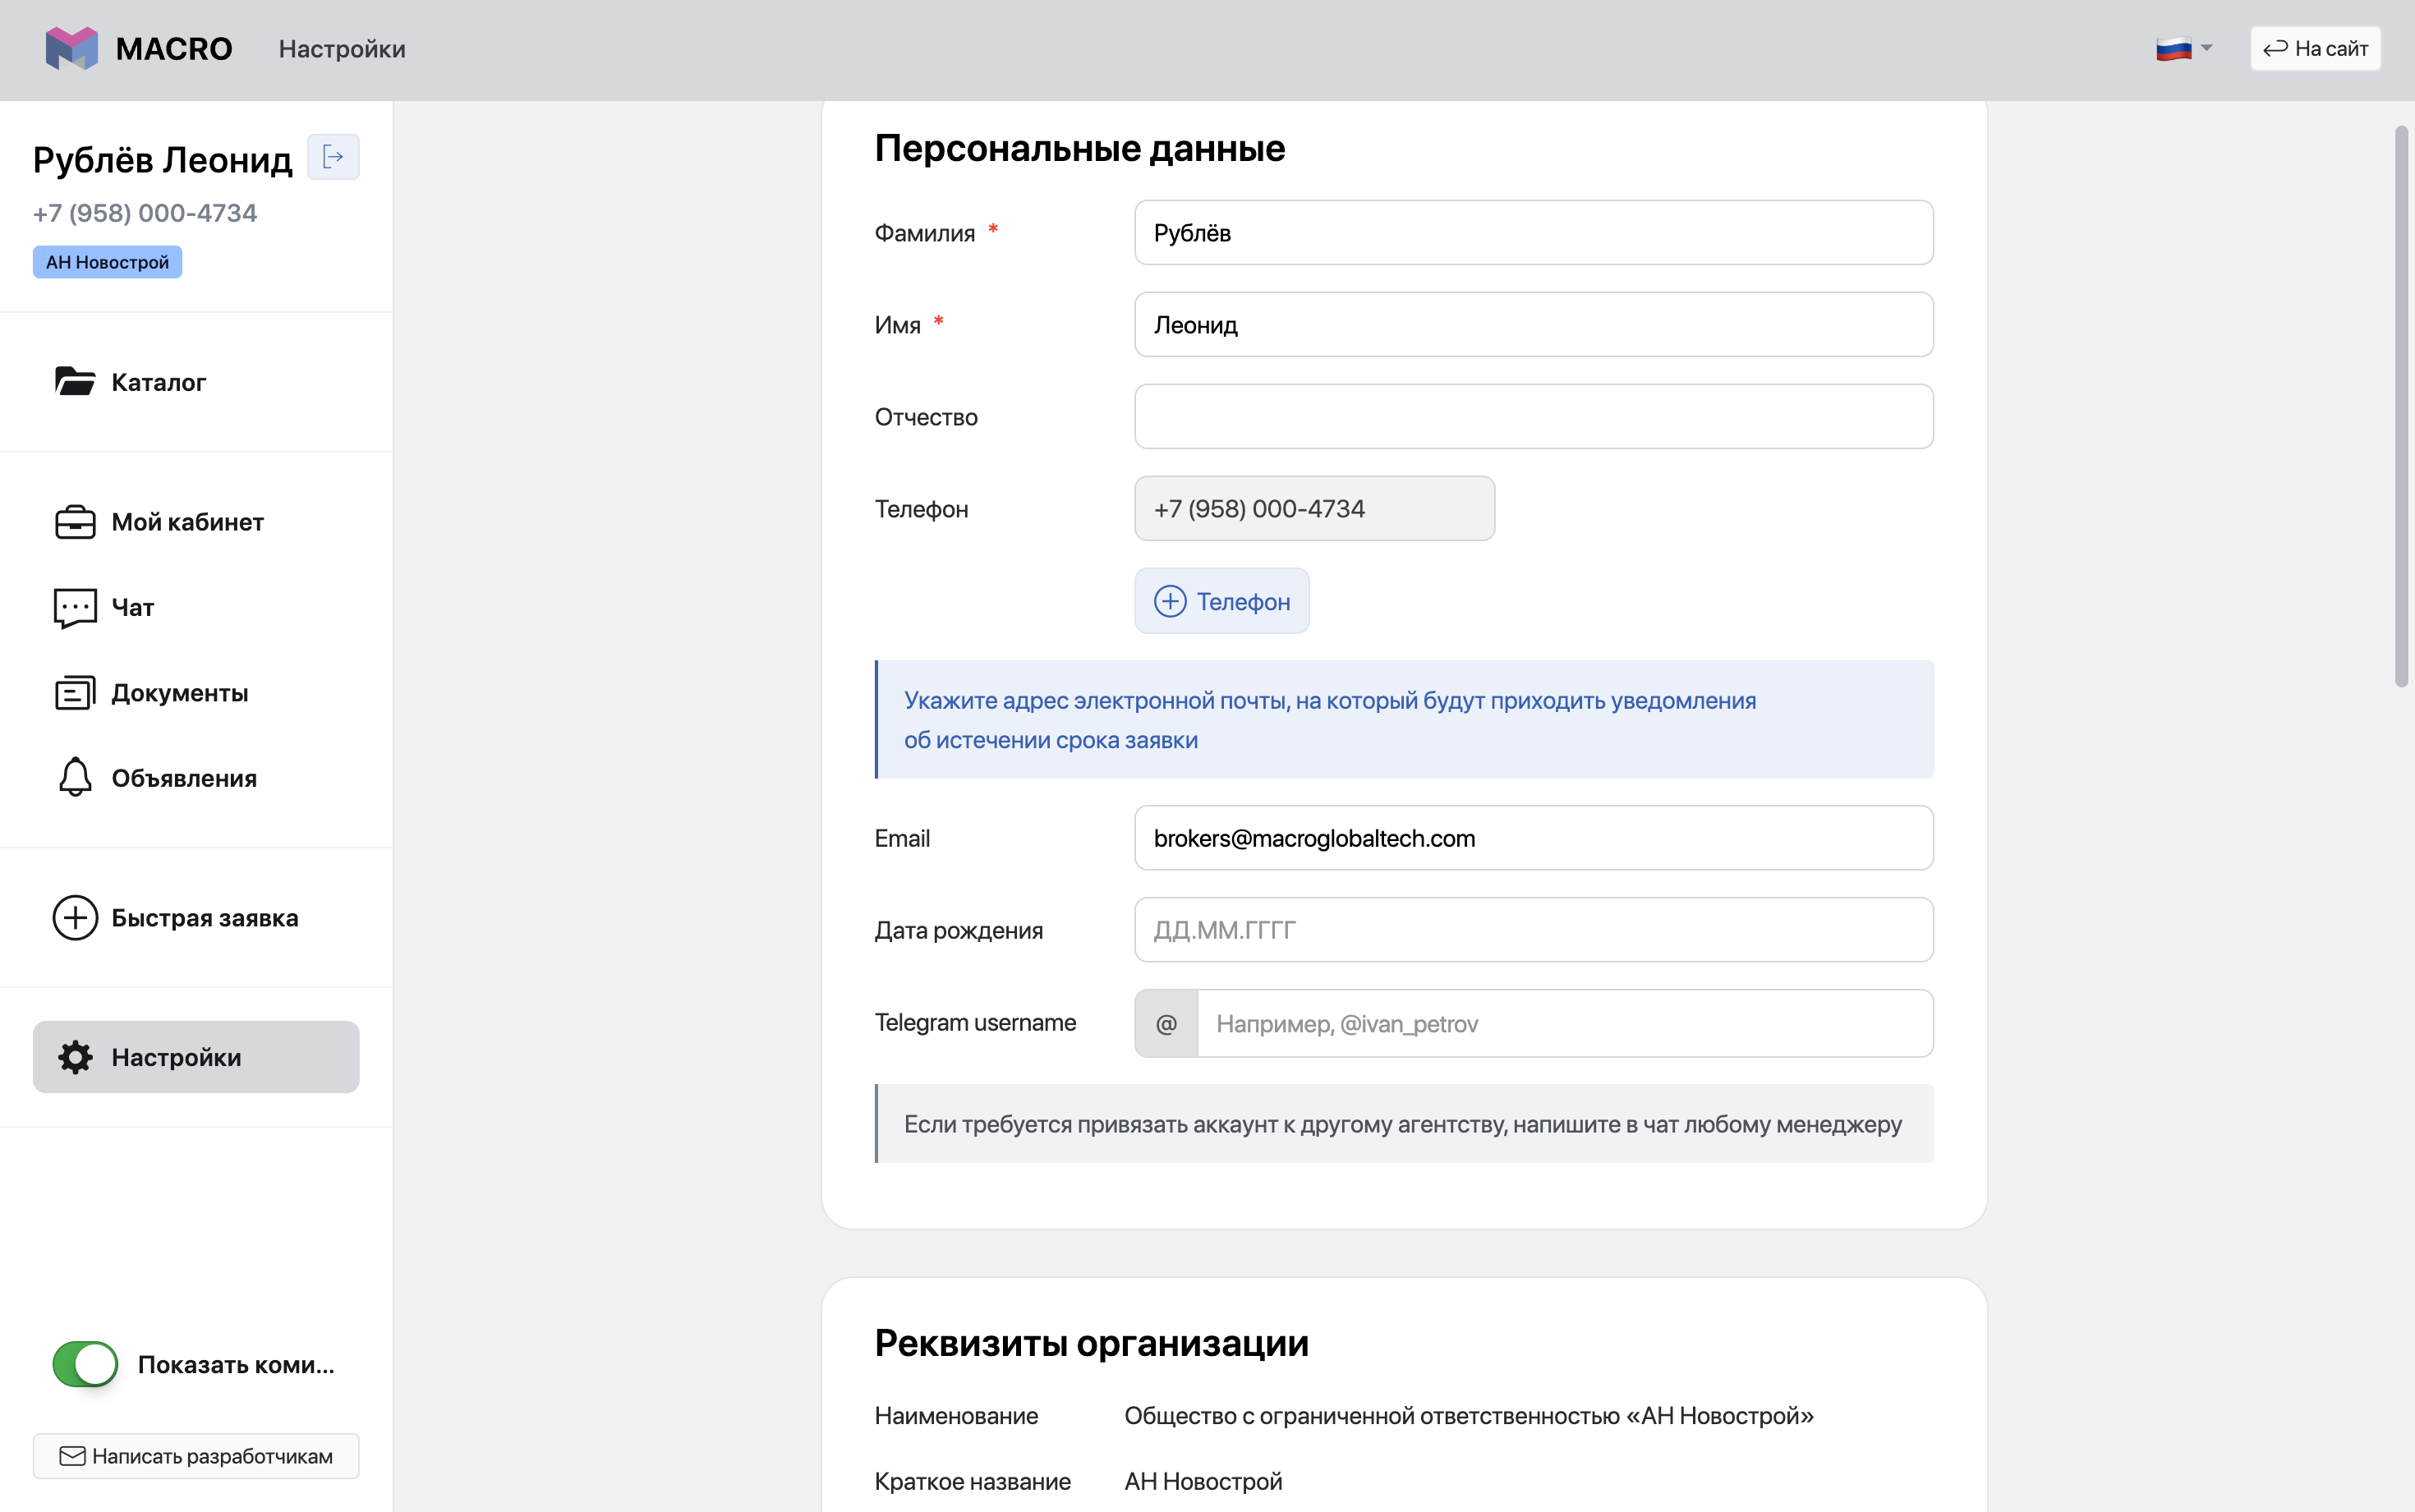Open Мой кабинет section
This screenshot has width=2415, height=1512.
[196, 522]
